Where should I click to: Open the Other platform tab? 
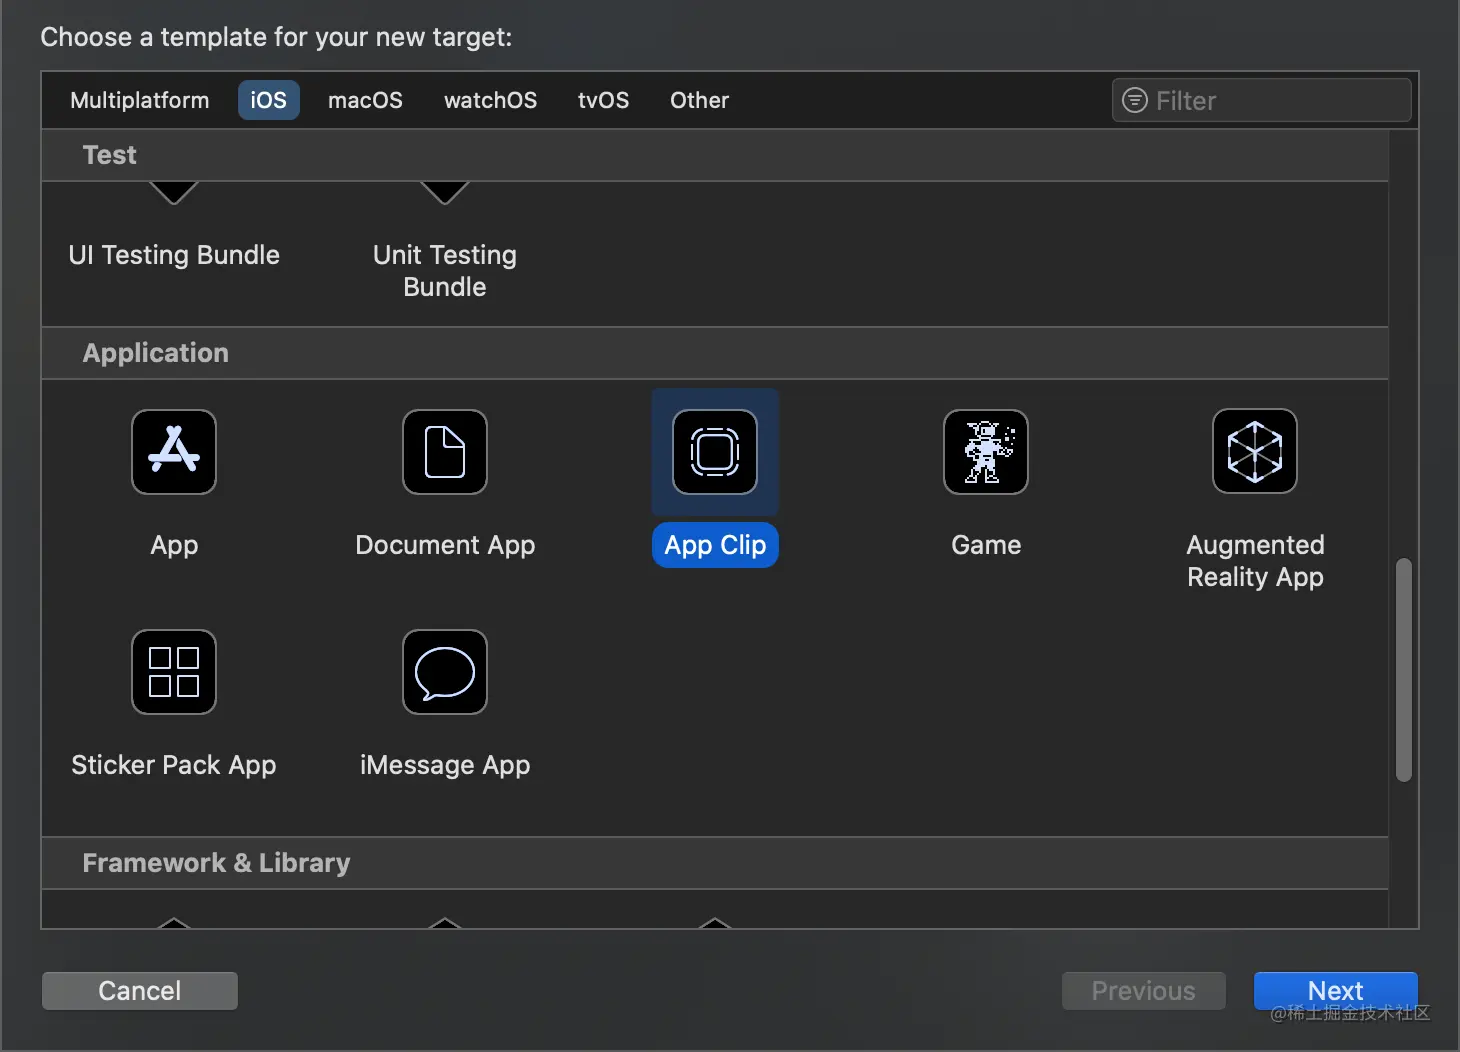click(x=699, y=100)
